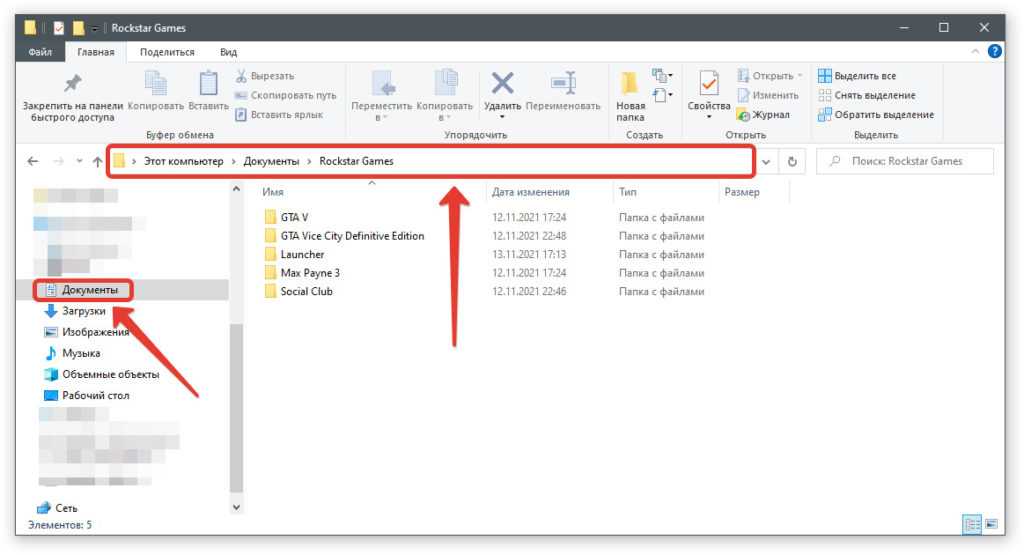Viewport: 1024px width, 555px height.
Task: Click Select all in the ribbon
Action: (857, 76)
